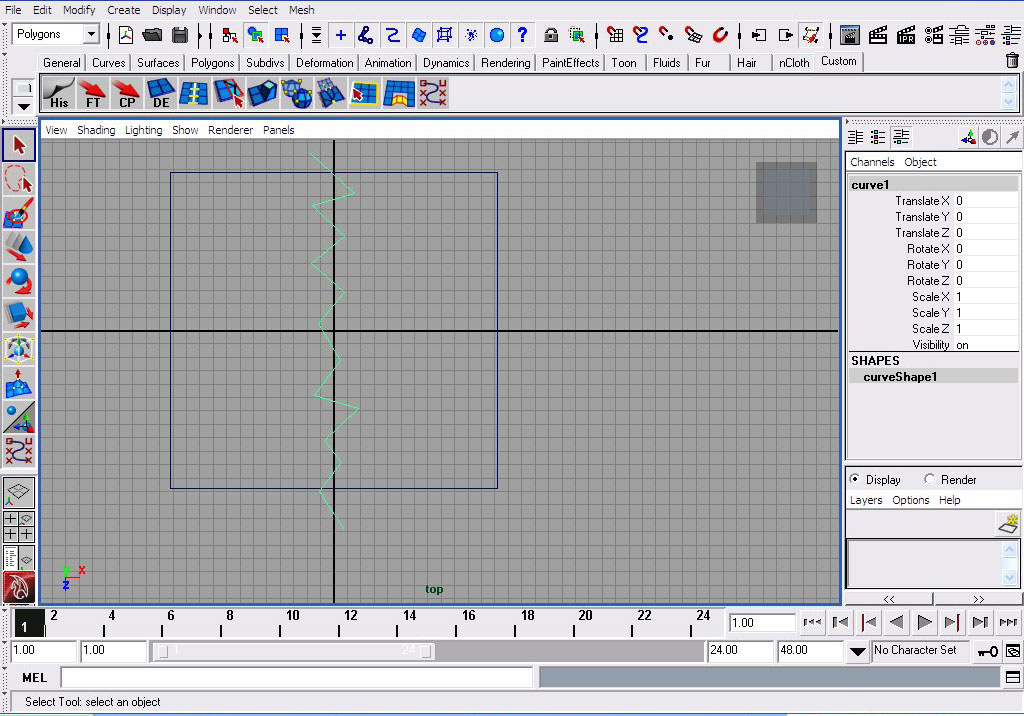Switch to four view layout

coord(19,527)
